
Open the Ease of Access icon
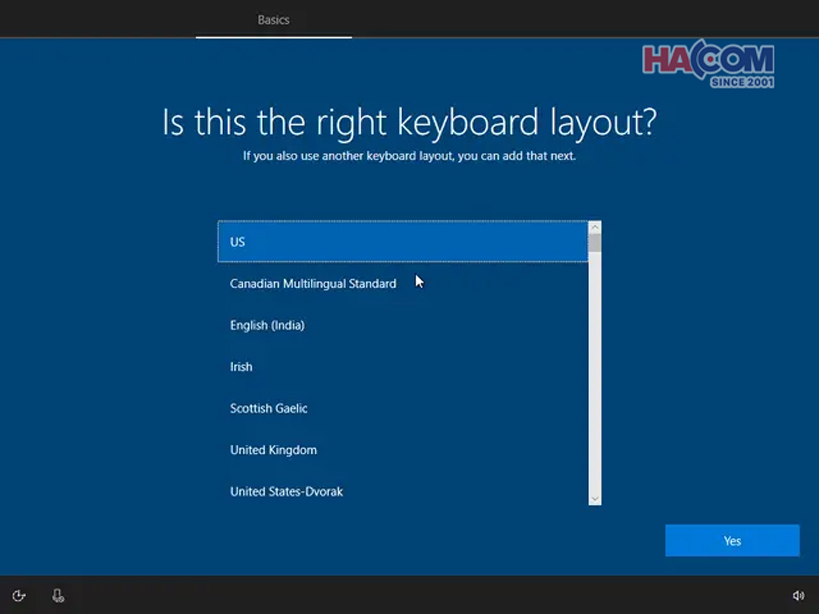[18, 596]
